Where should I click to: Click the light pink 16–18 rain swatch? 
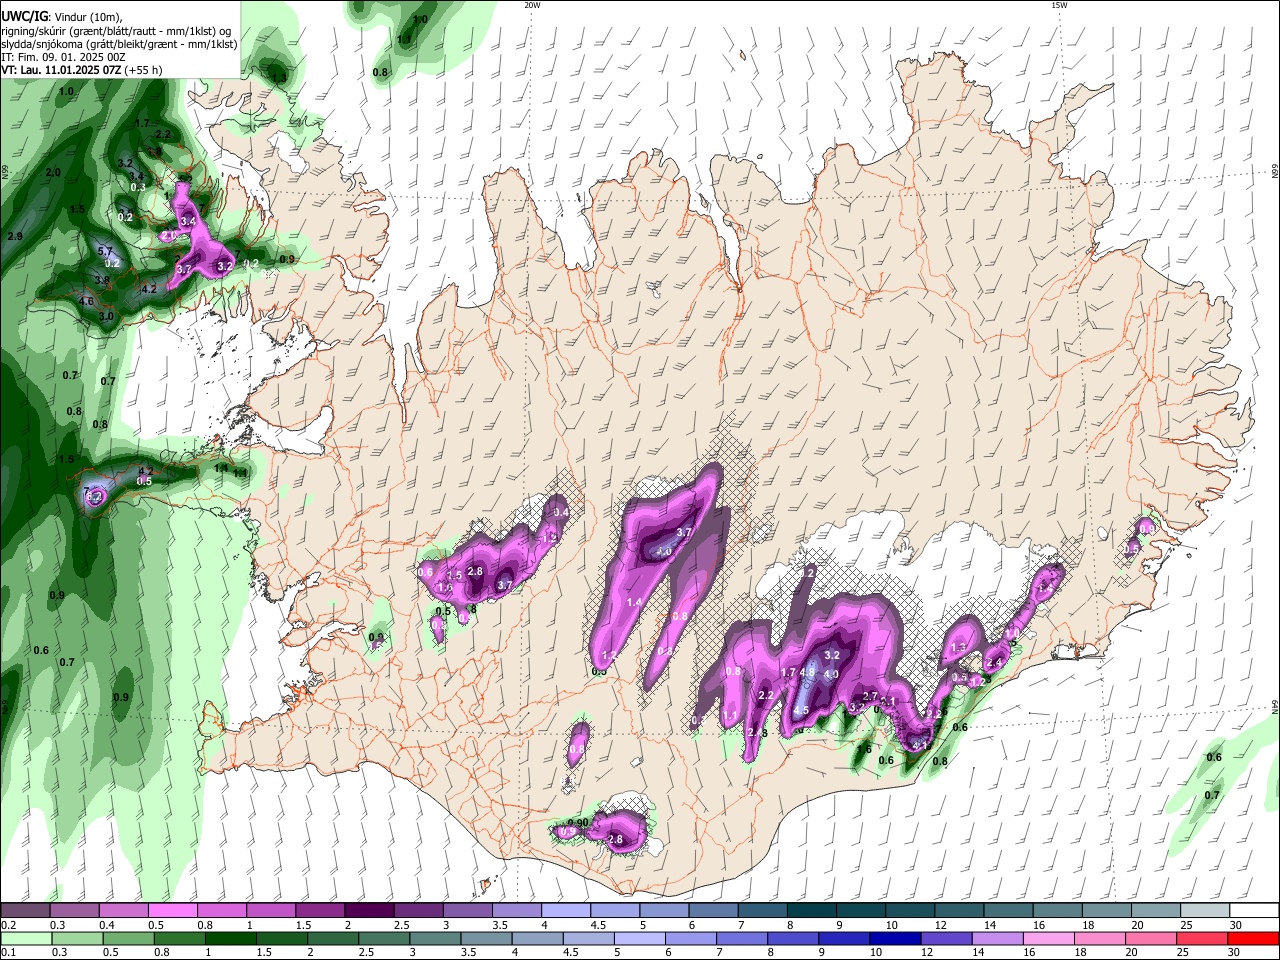point(1050,938)
